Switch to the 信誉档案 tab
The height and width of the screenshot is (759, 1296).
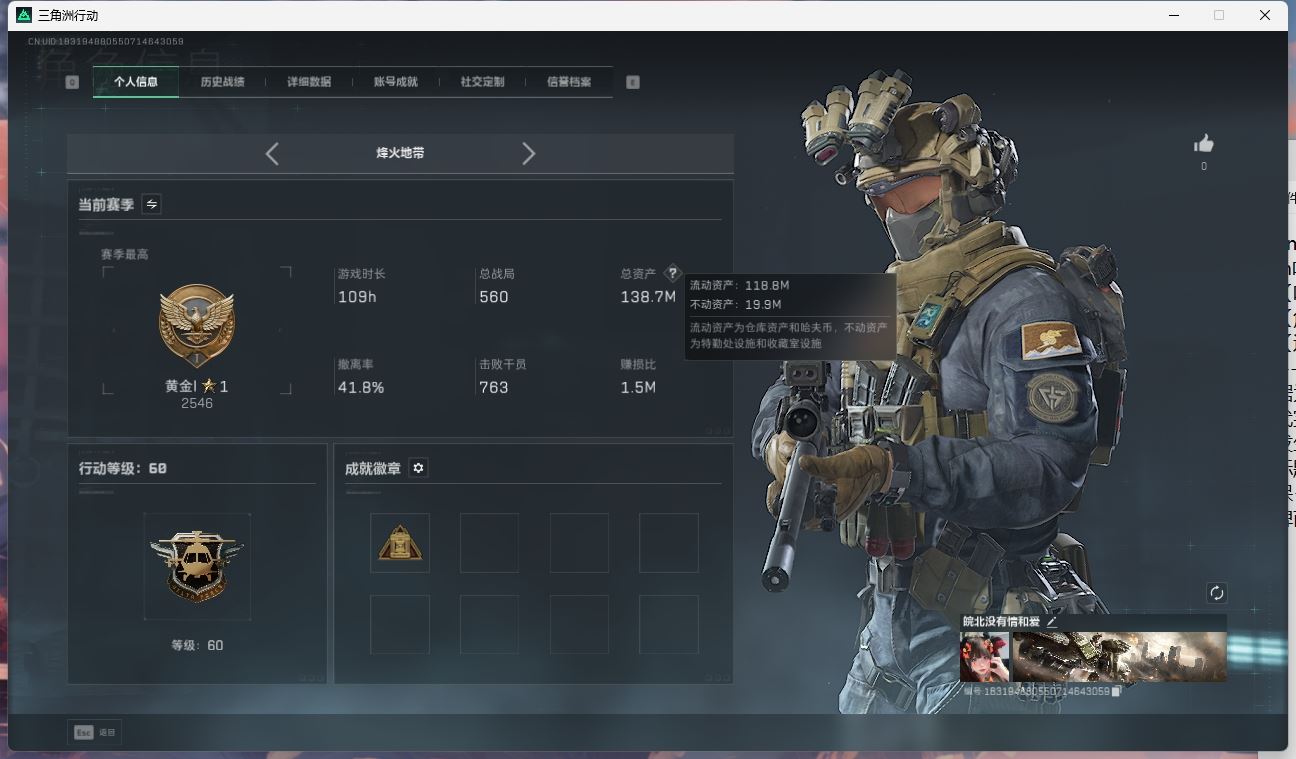coord(568,82)
